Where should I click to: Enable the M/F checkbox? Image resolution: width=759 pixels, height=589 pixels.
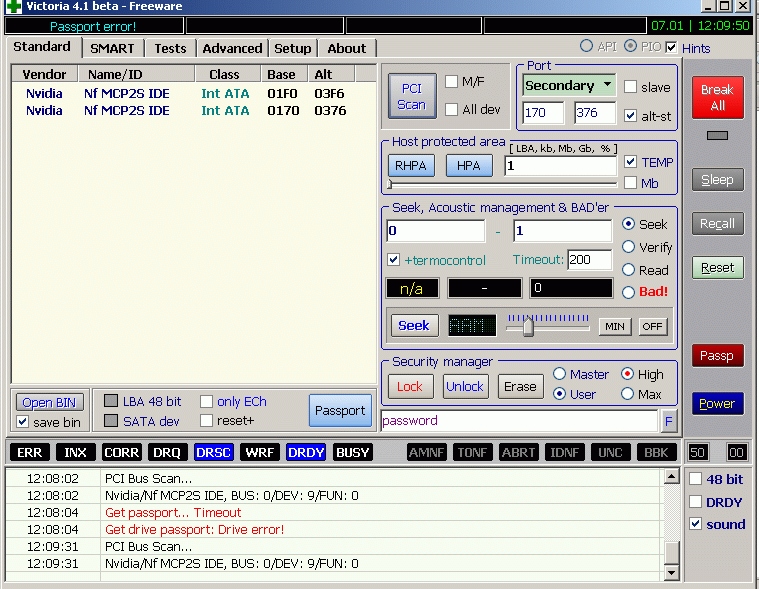tap(451, 81)
